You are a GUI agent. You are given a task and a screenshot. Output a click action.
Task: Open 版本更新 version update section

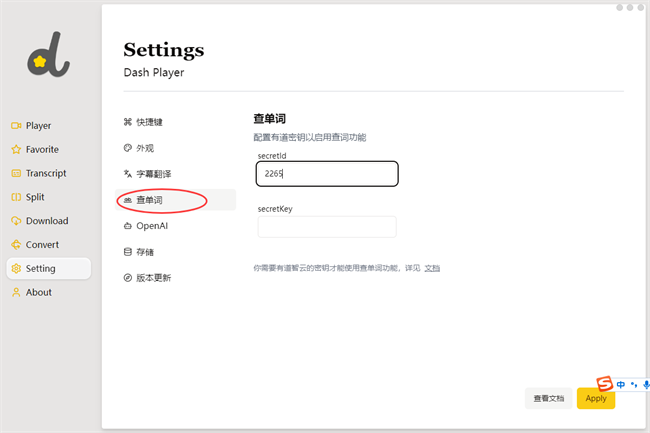pos(175,278)
